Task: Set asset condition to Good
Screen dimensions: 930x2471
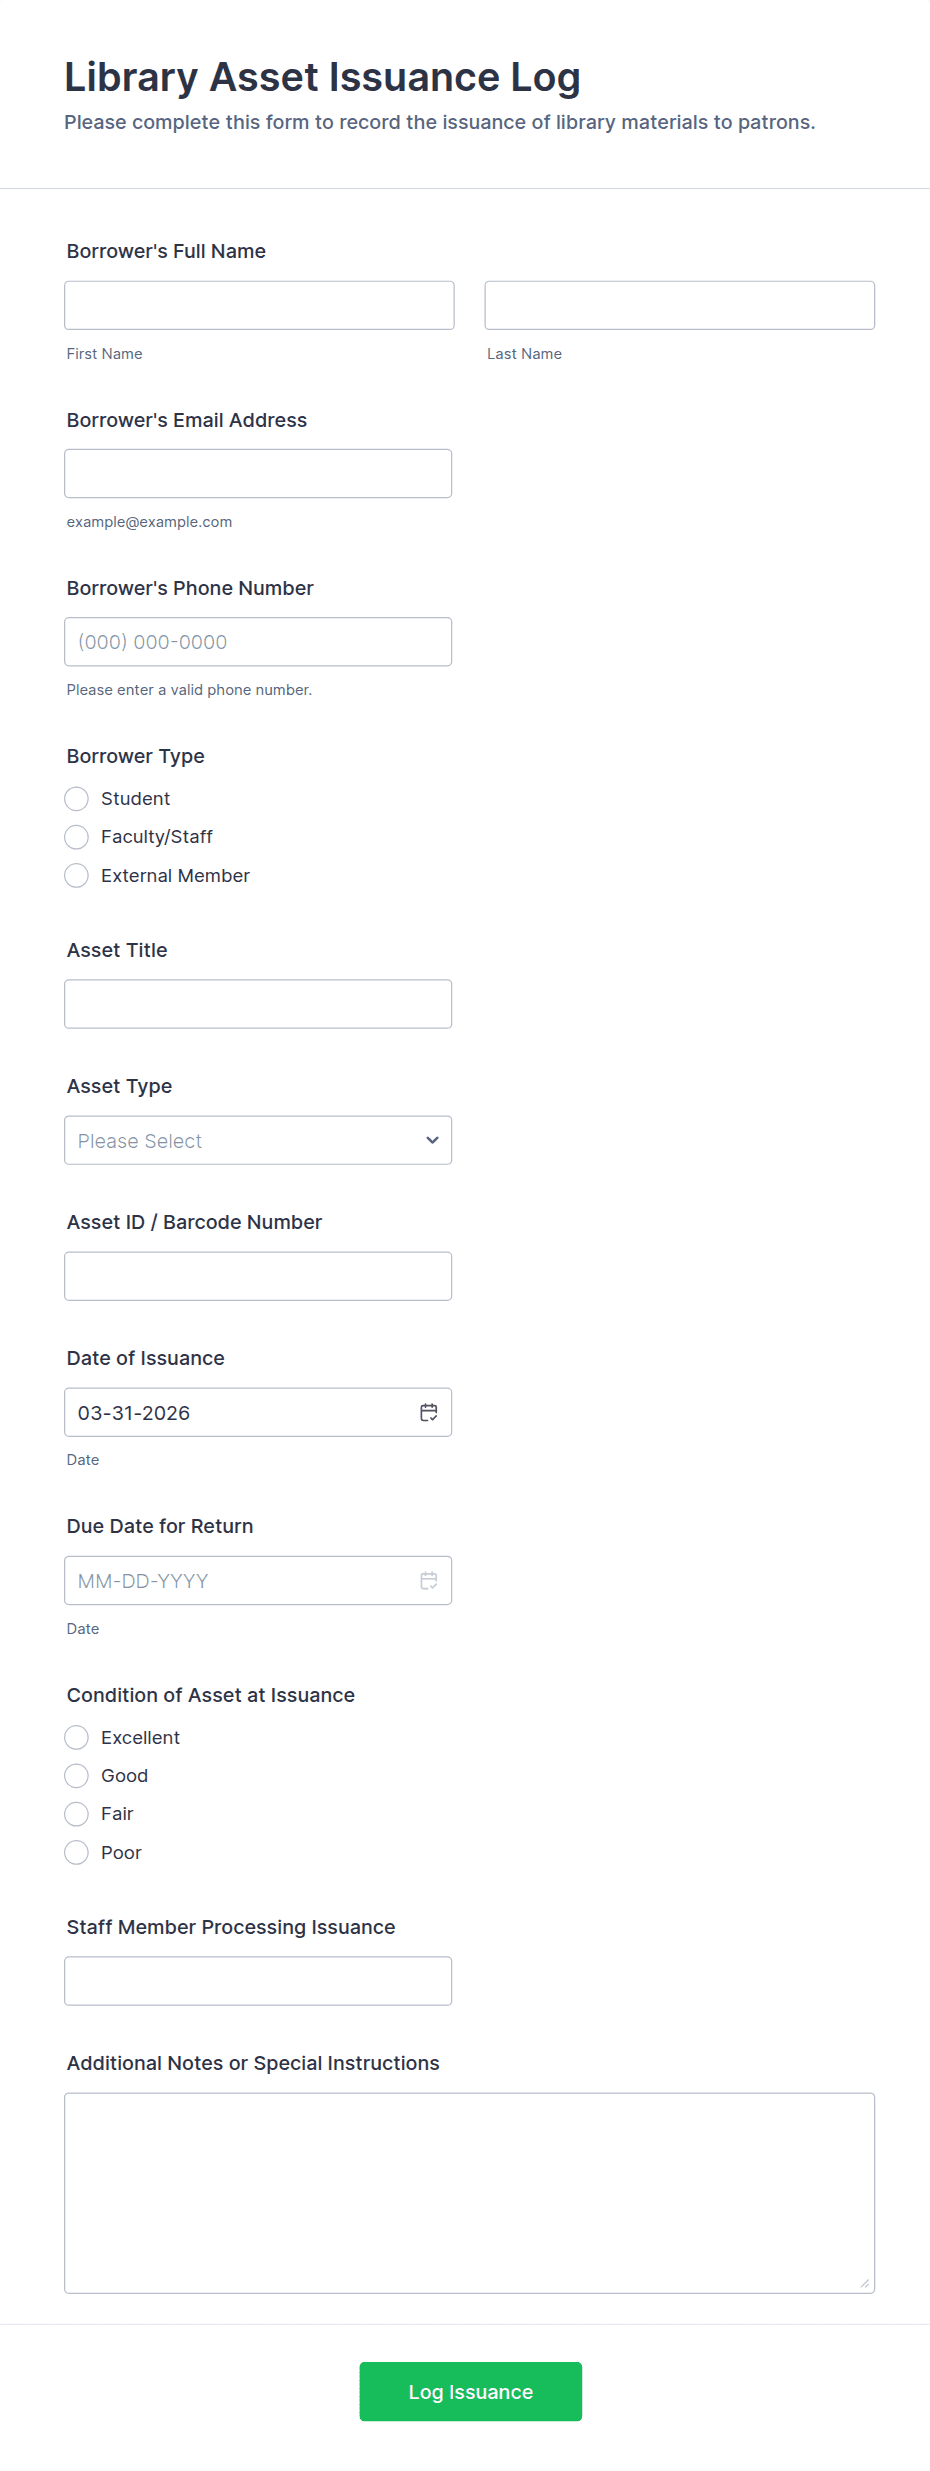Action: pyautogui.click(x=77, y=1775)
